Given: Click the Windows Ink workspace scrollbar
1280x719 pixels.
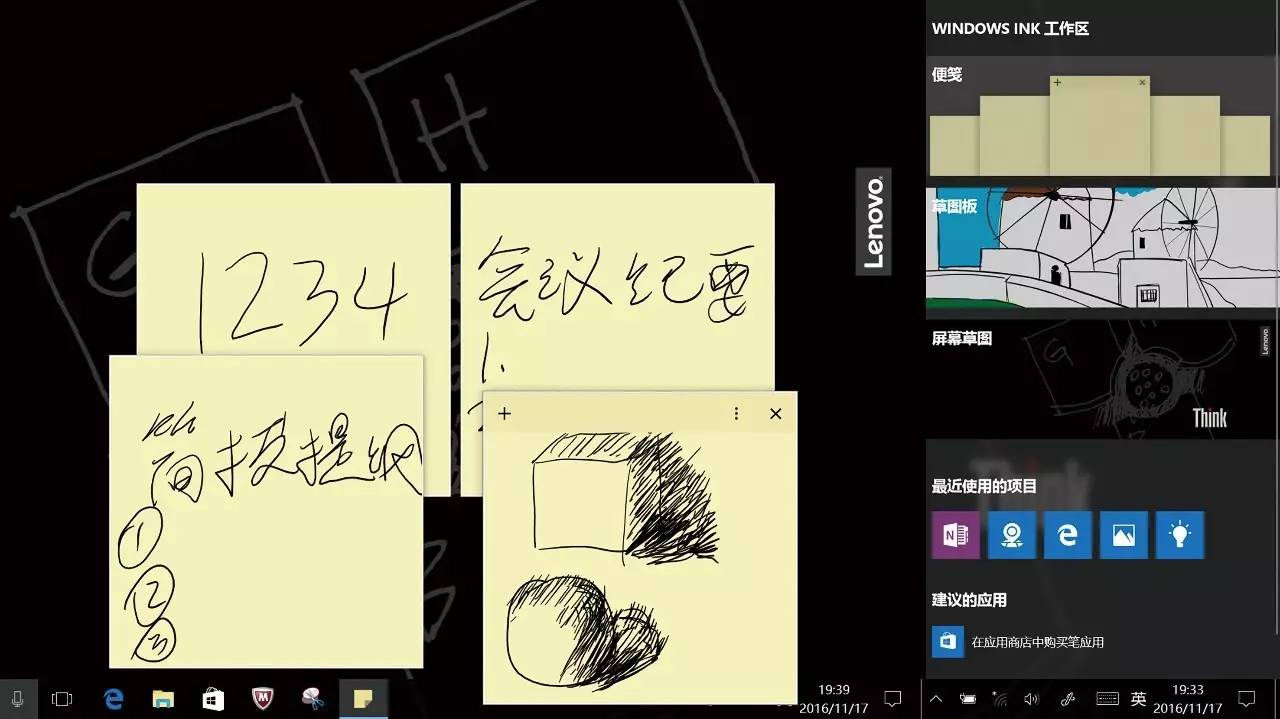Looking at the screenshot, I should [1277, 345].
